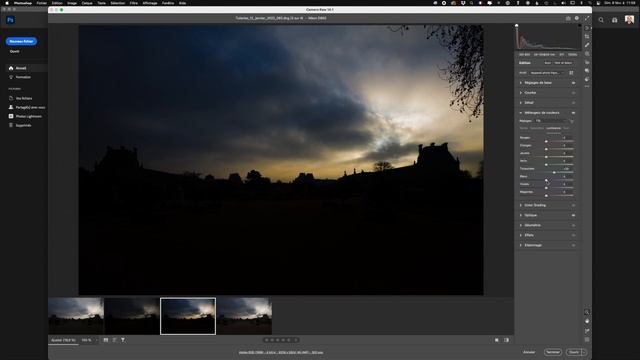
Task: Toggle visibility of Détail panel
Action: (573, 103)
